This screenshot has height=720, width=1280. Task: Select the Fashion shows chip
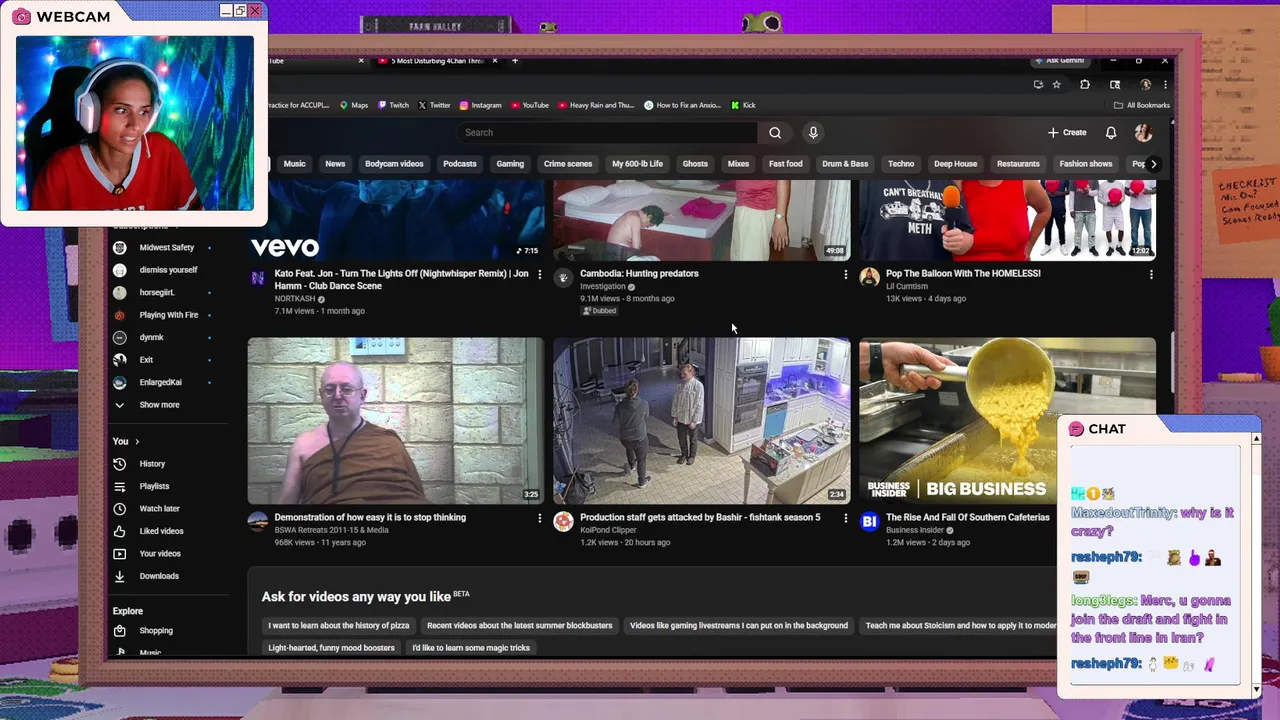point(1086,164)
